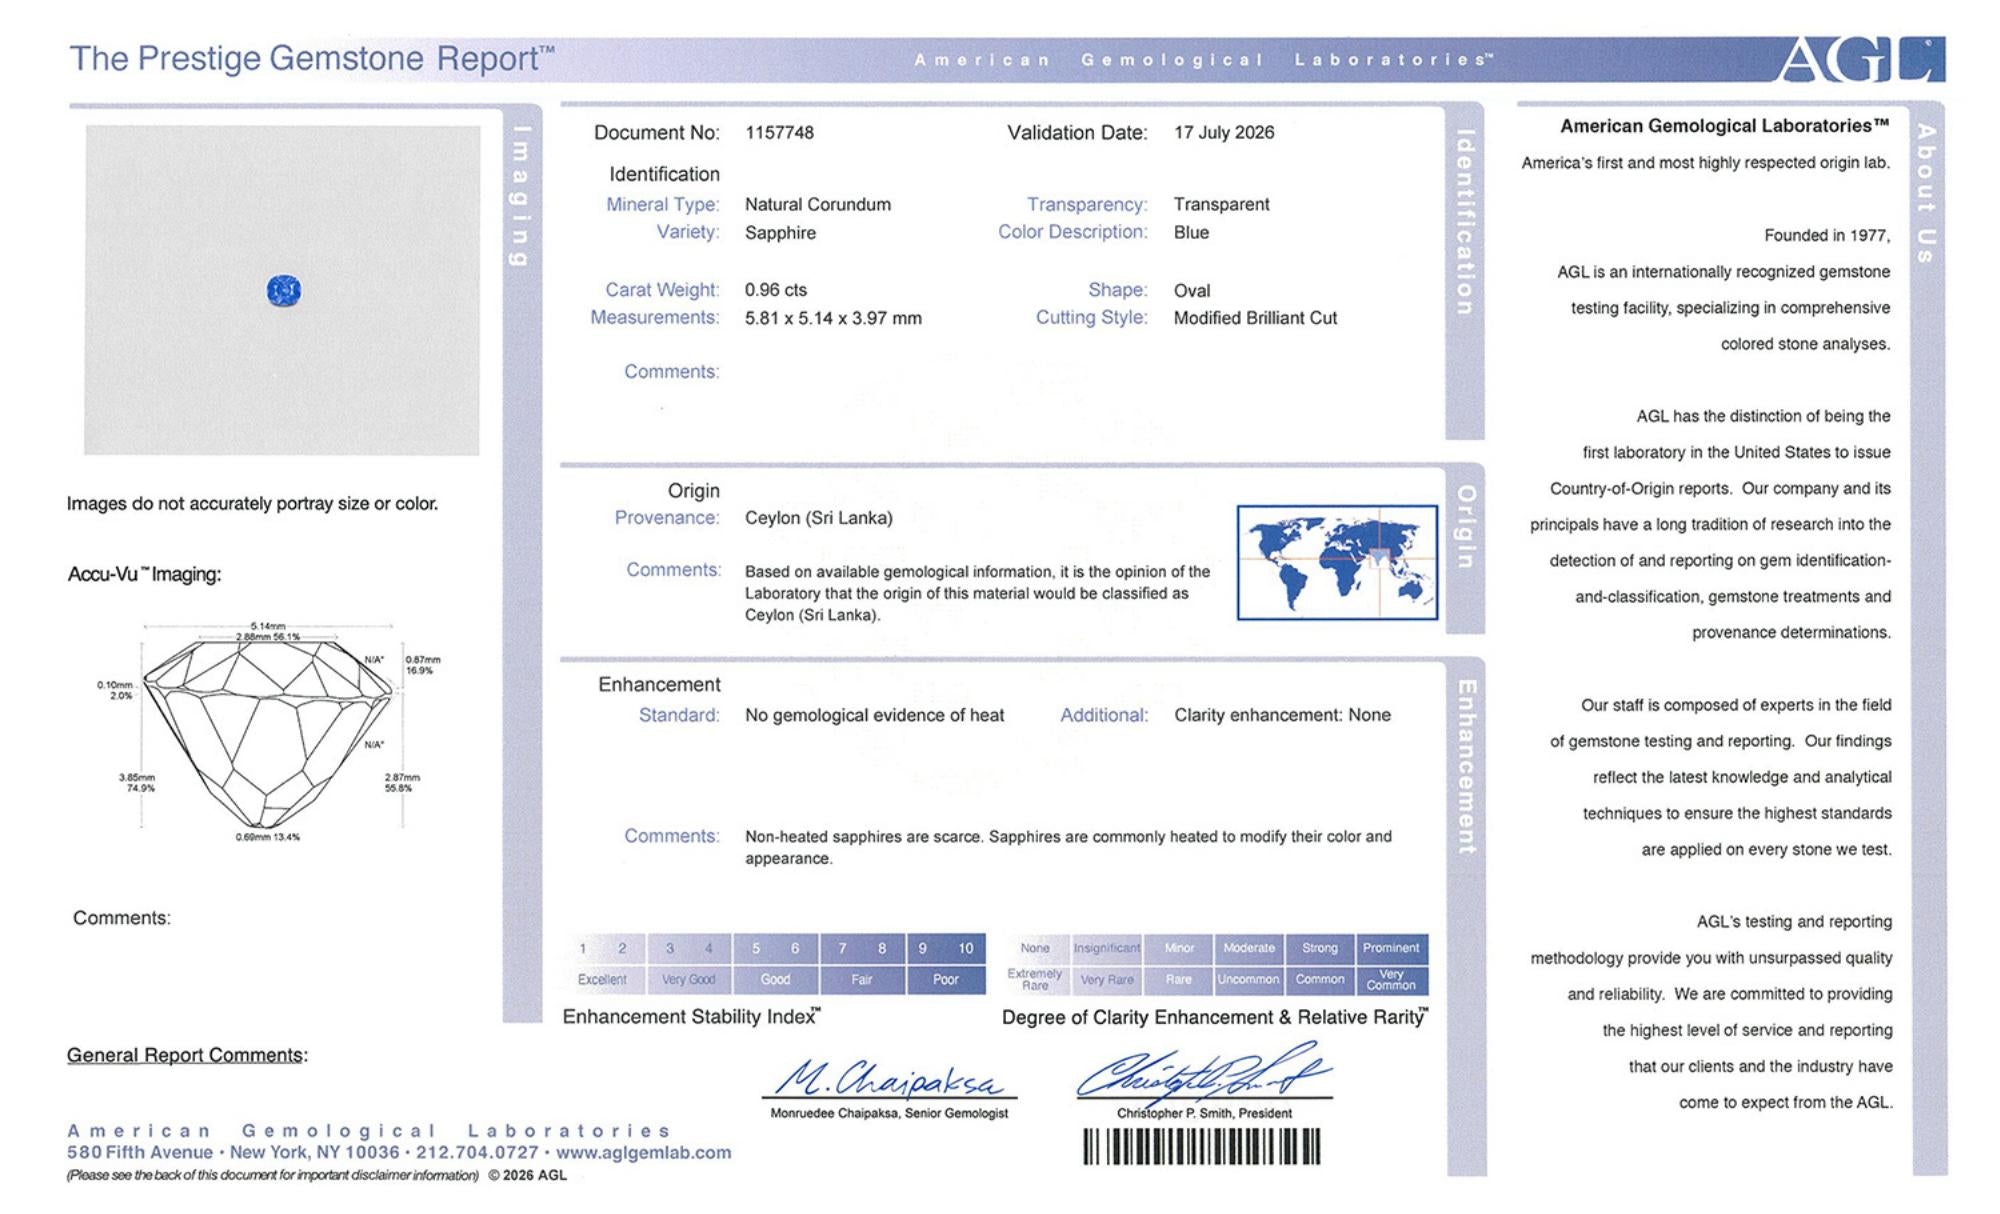This screenshot has height=1214, width=2000.
Task: Click the 'Insignificant' clarity scale cell
Action: click(x=1106, y=948)
